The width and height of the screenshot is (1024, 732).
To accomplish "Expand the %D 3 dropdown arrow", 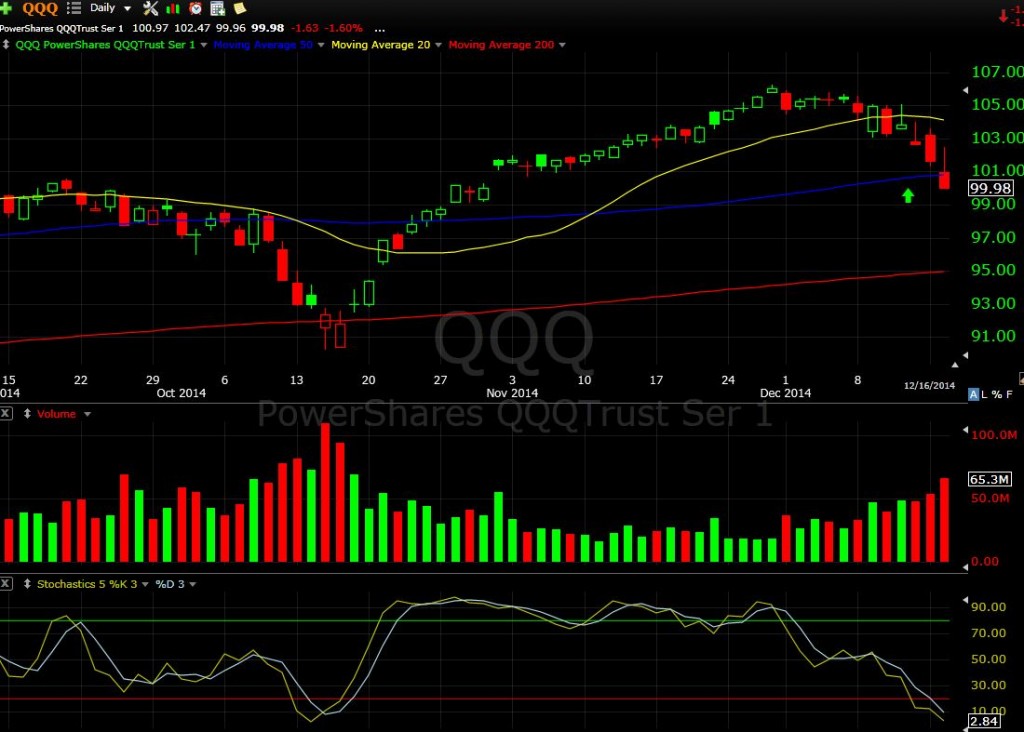I will 193,584.
